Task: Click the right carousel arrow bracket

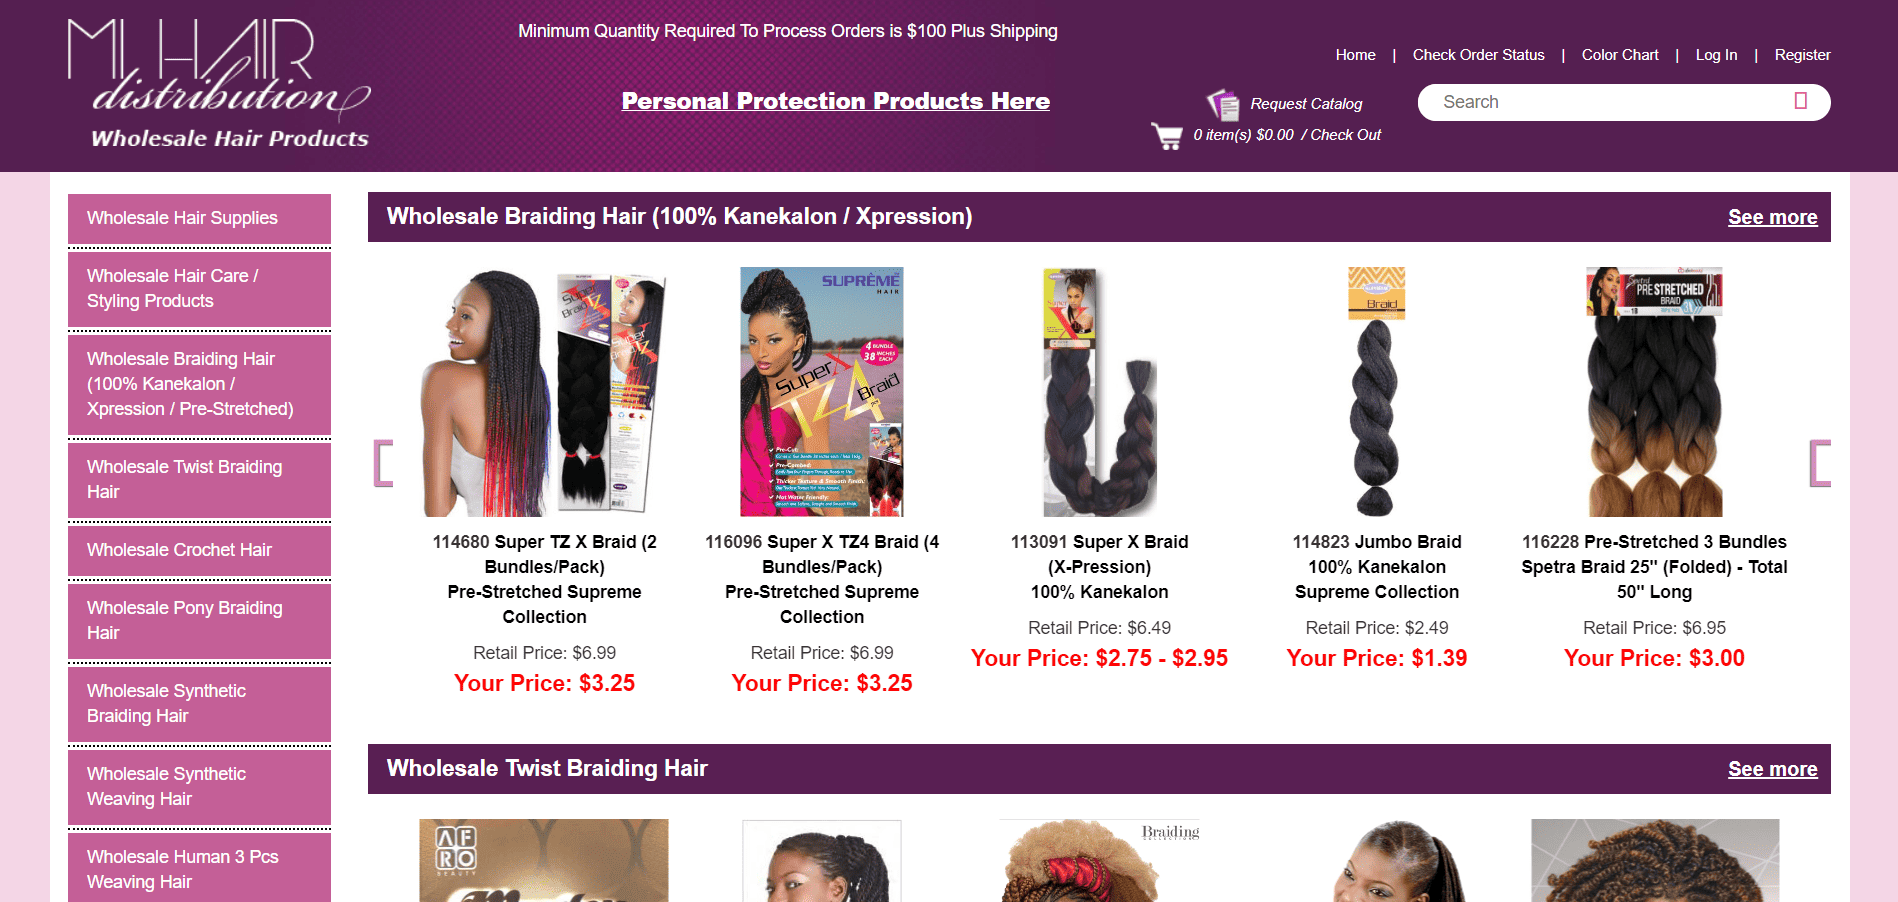Action: click(x=1820, y=463)
